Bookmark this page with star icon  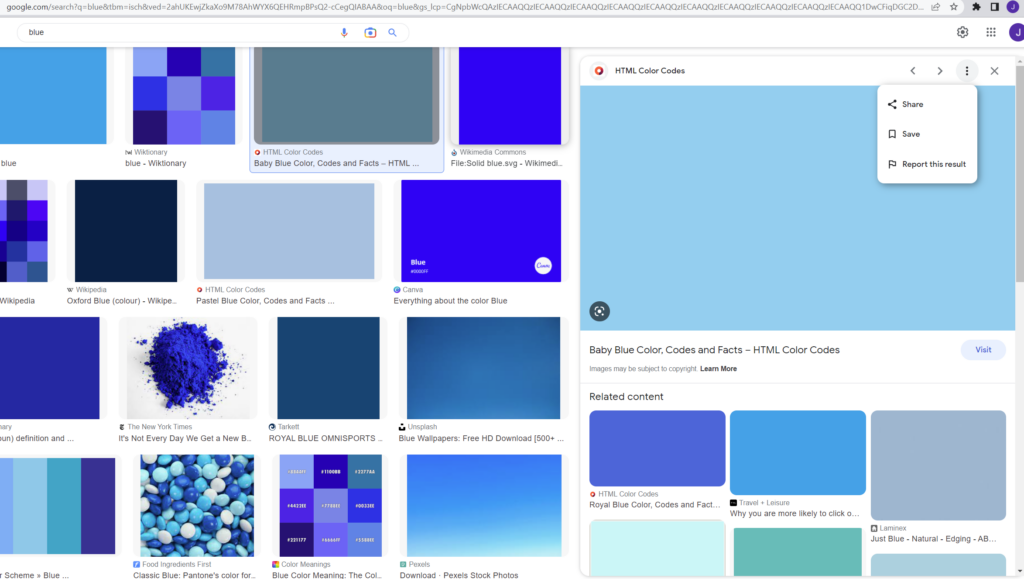955,7
